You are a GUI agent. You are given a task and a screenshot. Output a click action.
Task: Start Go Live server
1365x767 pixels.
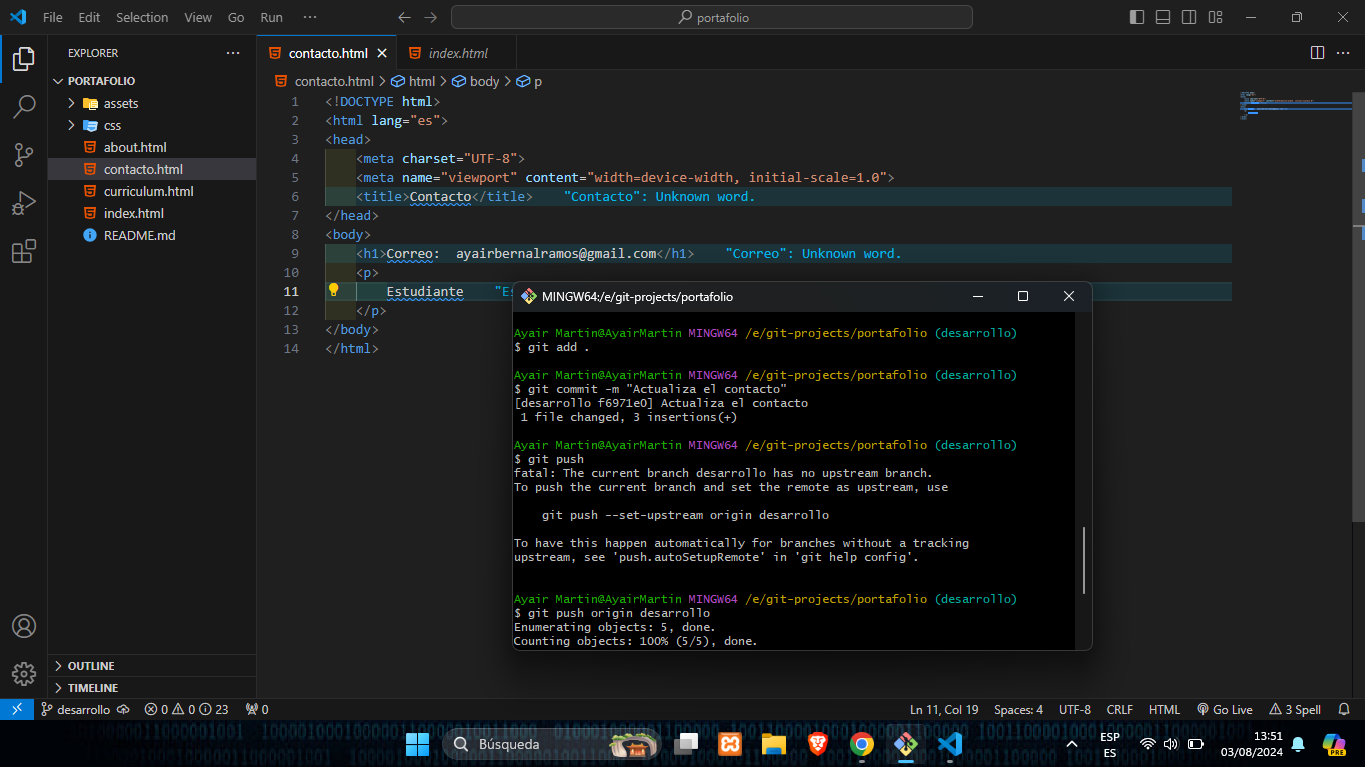coord(1224,709)
